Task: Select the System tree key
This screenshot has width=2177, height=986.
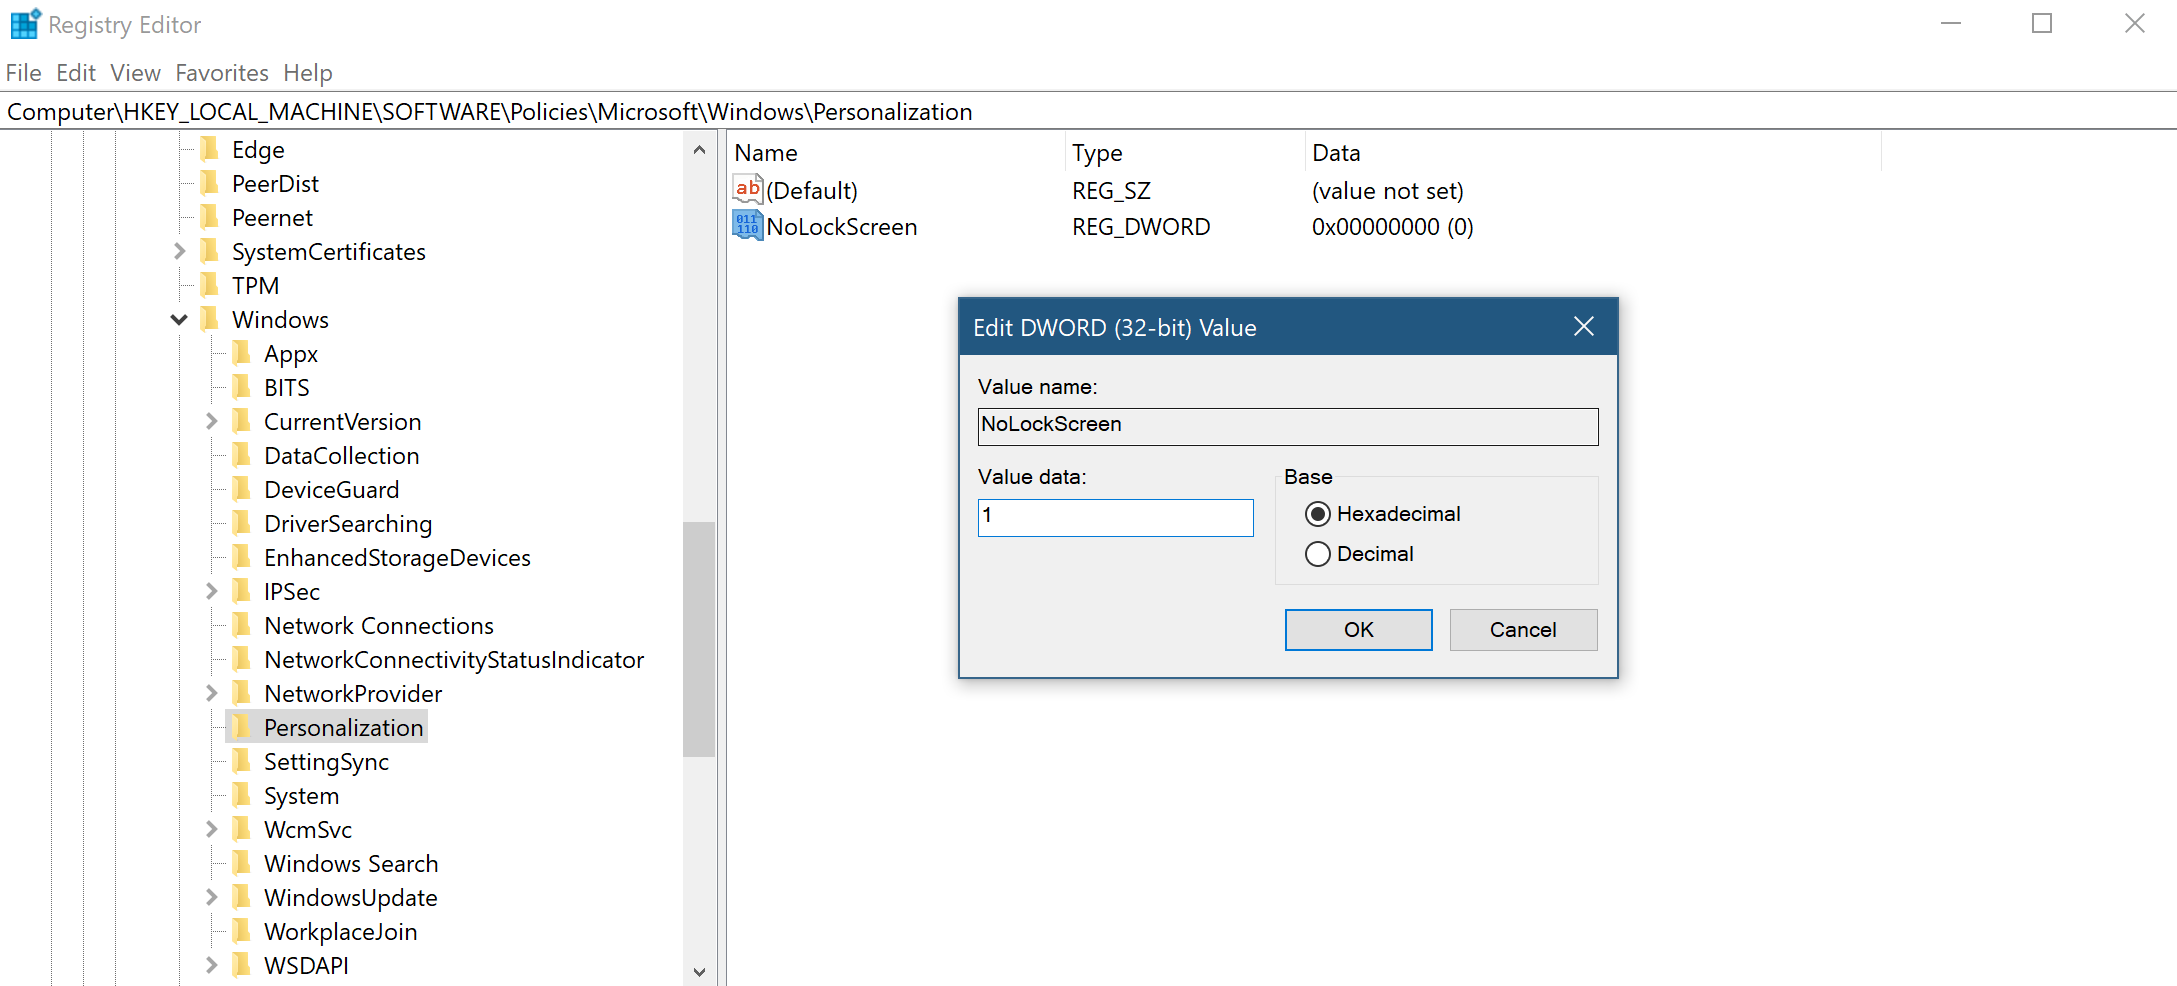Action: (x=301, y=796)
